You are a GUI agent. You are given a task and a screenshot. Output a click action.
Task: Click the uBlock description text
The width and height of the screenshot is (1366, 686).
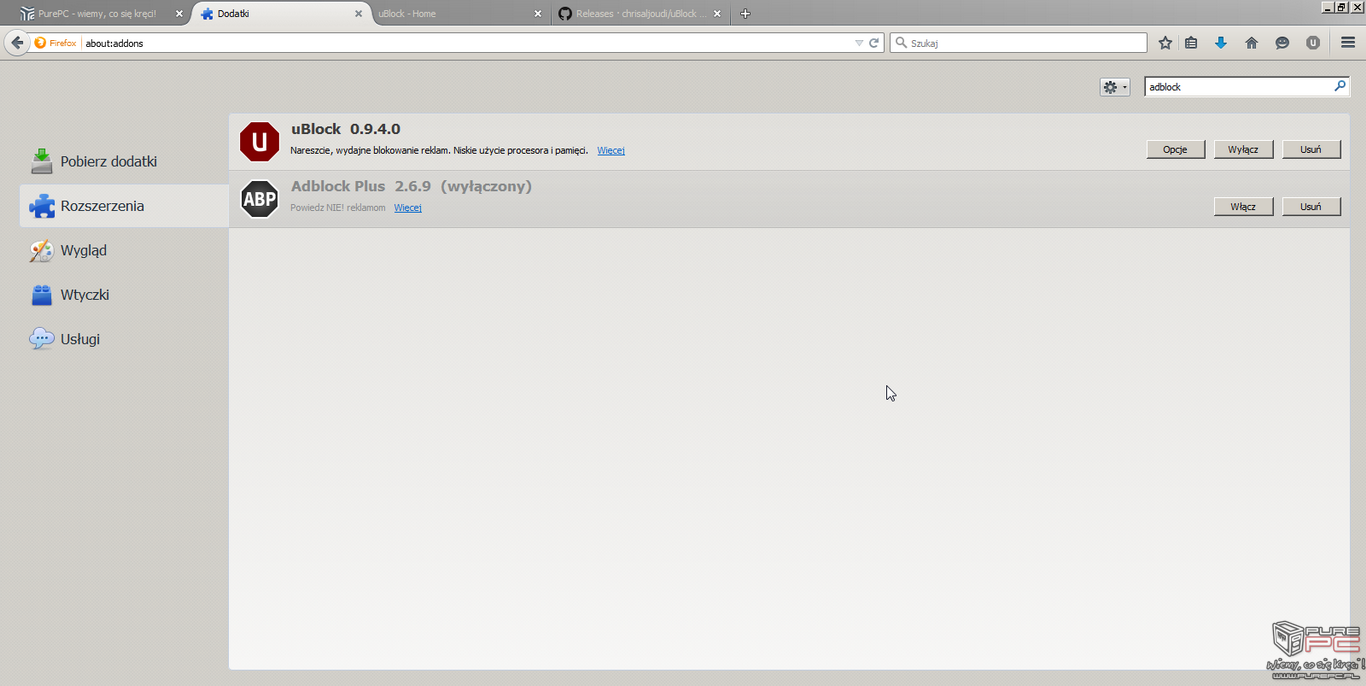point(439,150)
